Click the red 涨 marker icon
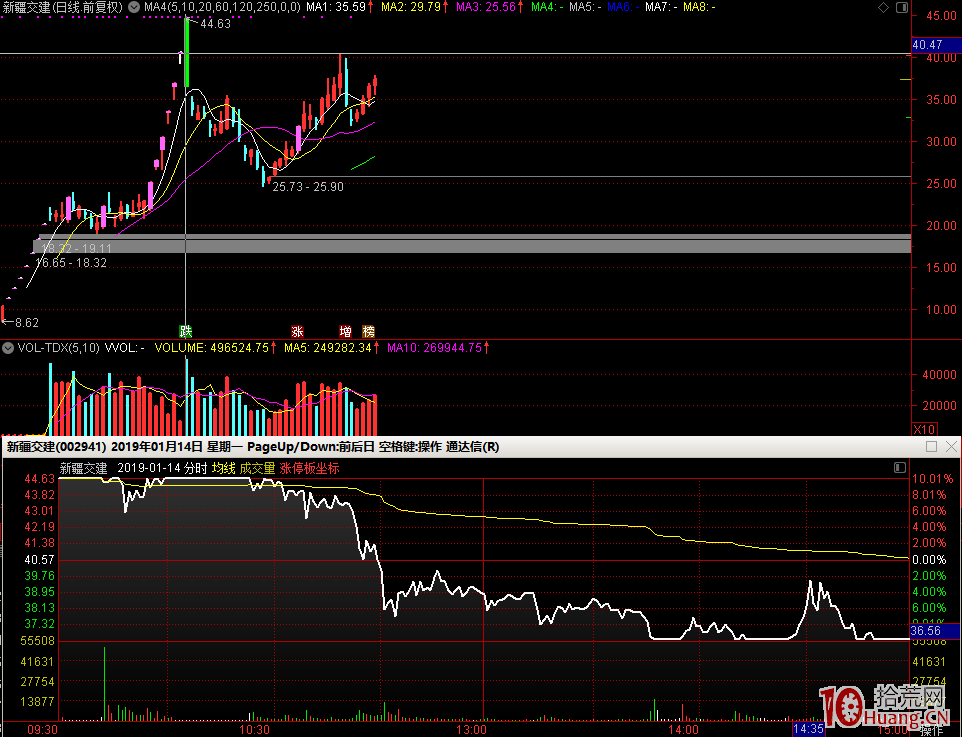 tap(297, 331)
